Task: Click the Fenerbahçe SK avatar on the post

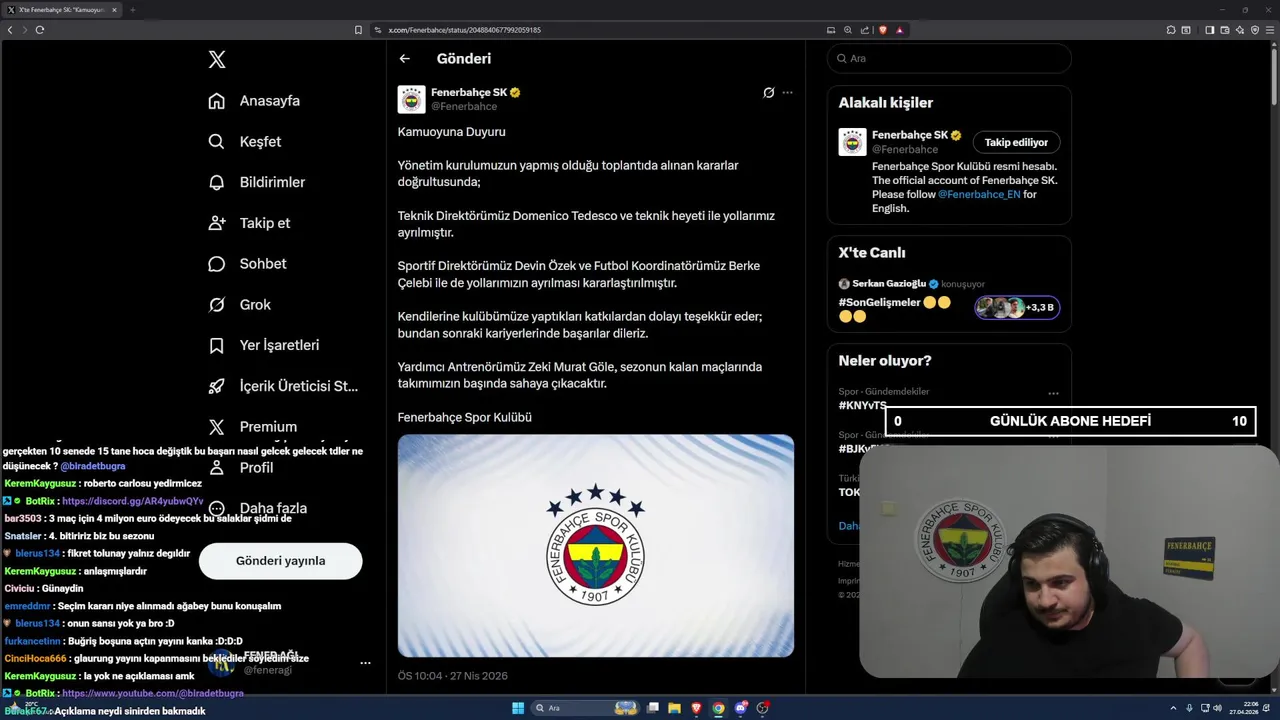Action: coord(411,99)
